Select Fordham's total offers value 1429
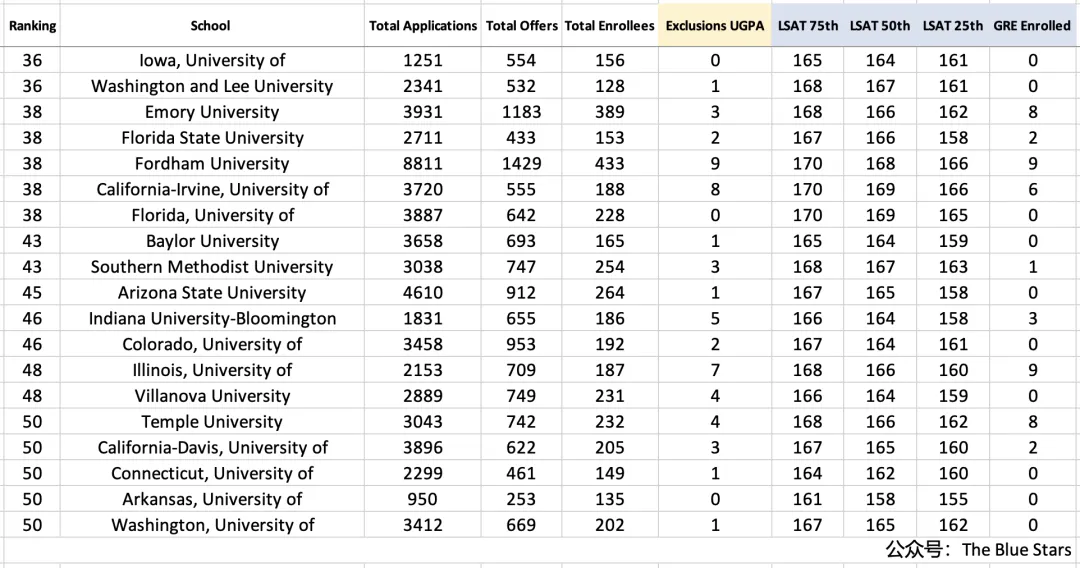Viewport: 1080px width, 568px height. tap(521, 164)
